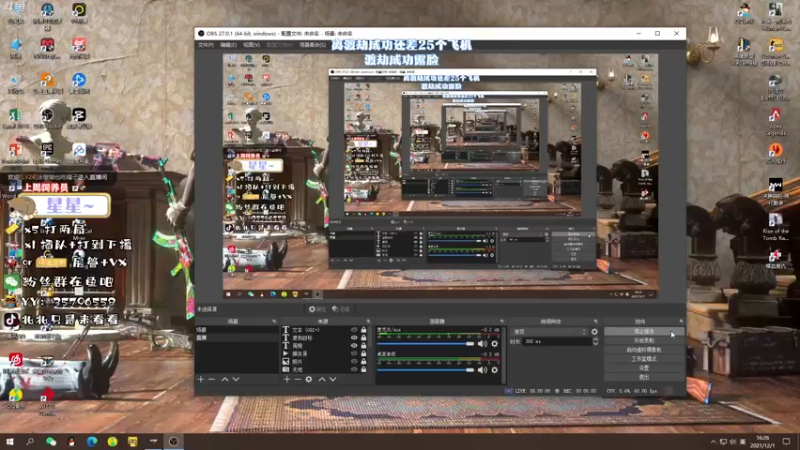Viewport: 800px width, 450px height.
Task: Remove the selected scene with the minus icon
Action: [211, 379]
